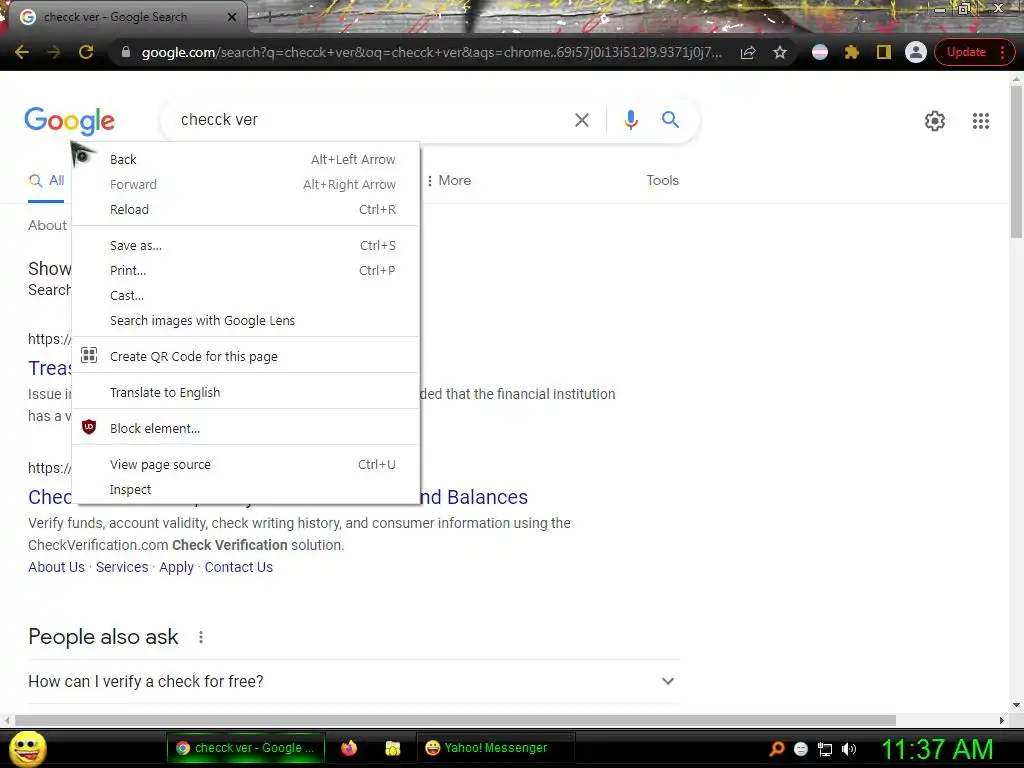Screen dimensions: 1024x768
Task: Click the padlock site info icon
Action: [x=126, y=52]
